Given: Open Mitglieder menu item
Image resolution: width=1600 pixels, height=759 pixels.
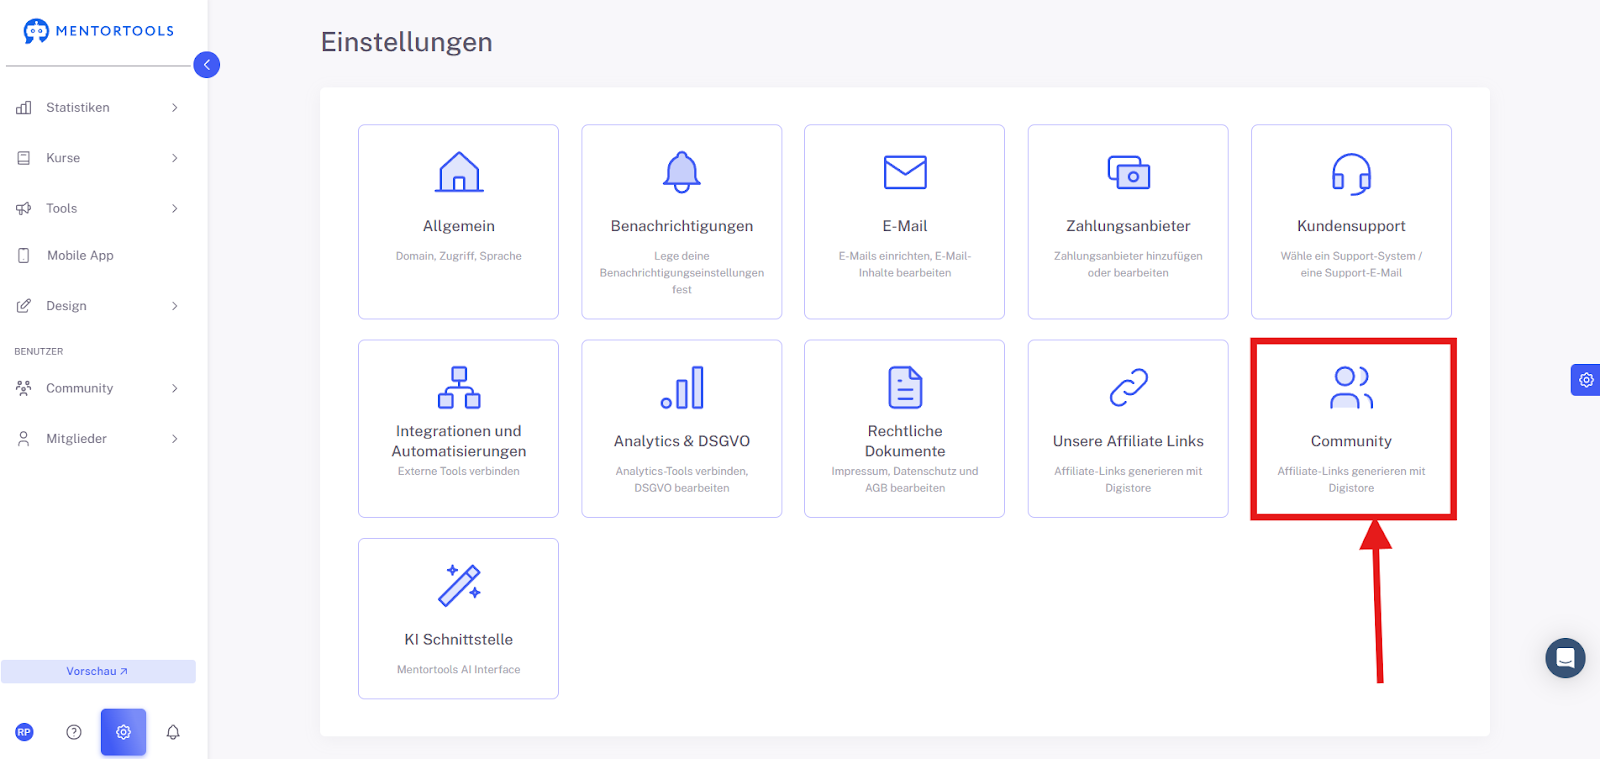Looking at the screenshot, I should click(x=76, y=439).
